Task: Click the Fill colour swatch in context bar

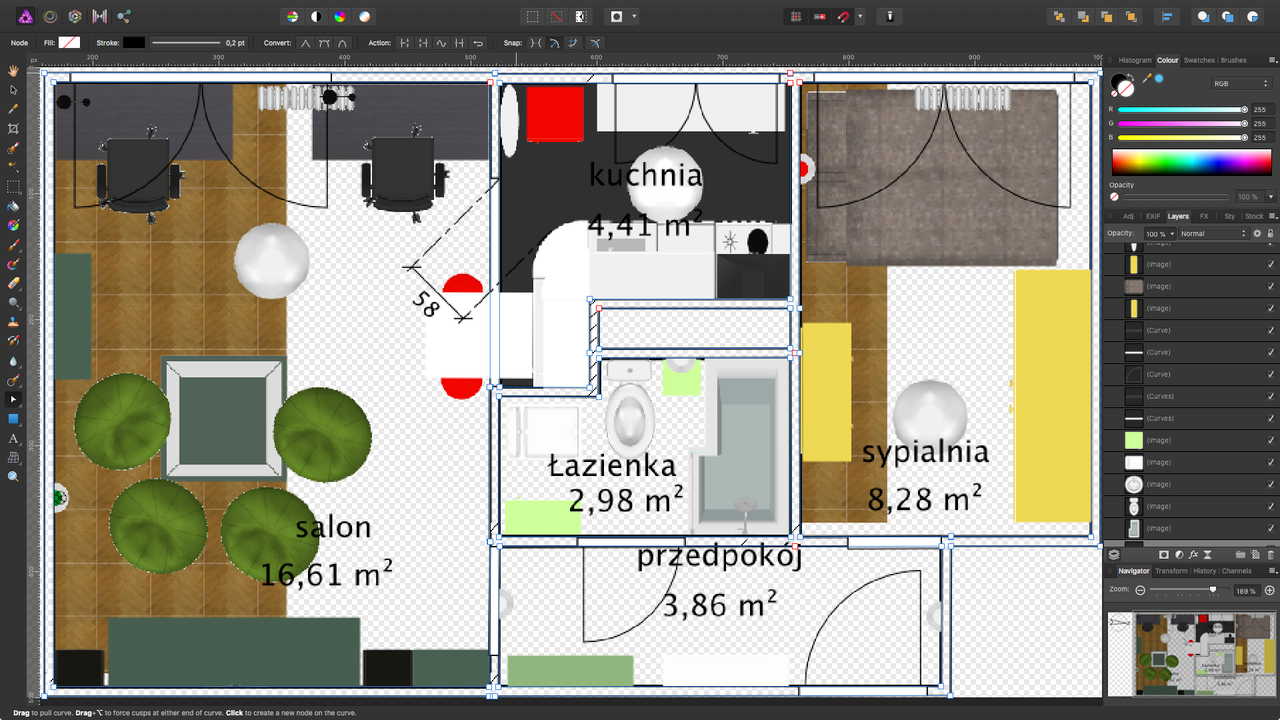Action: (x=69, y=43)
